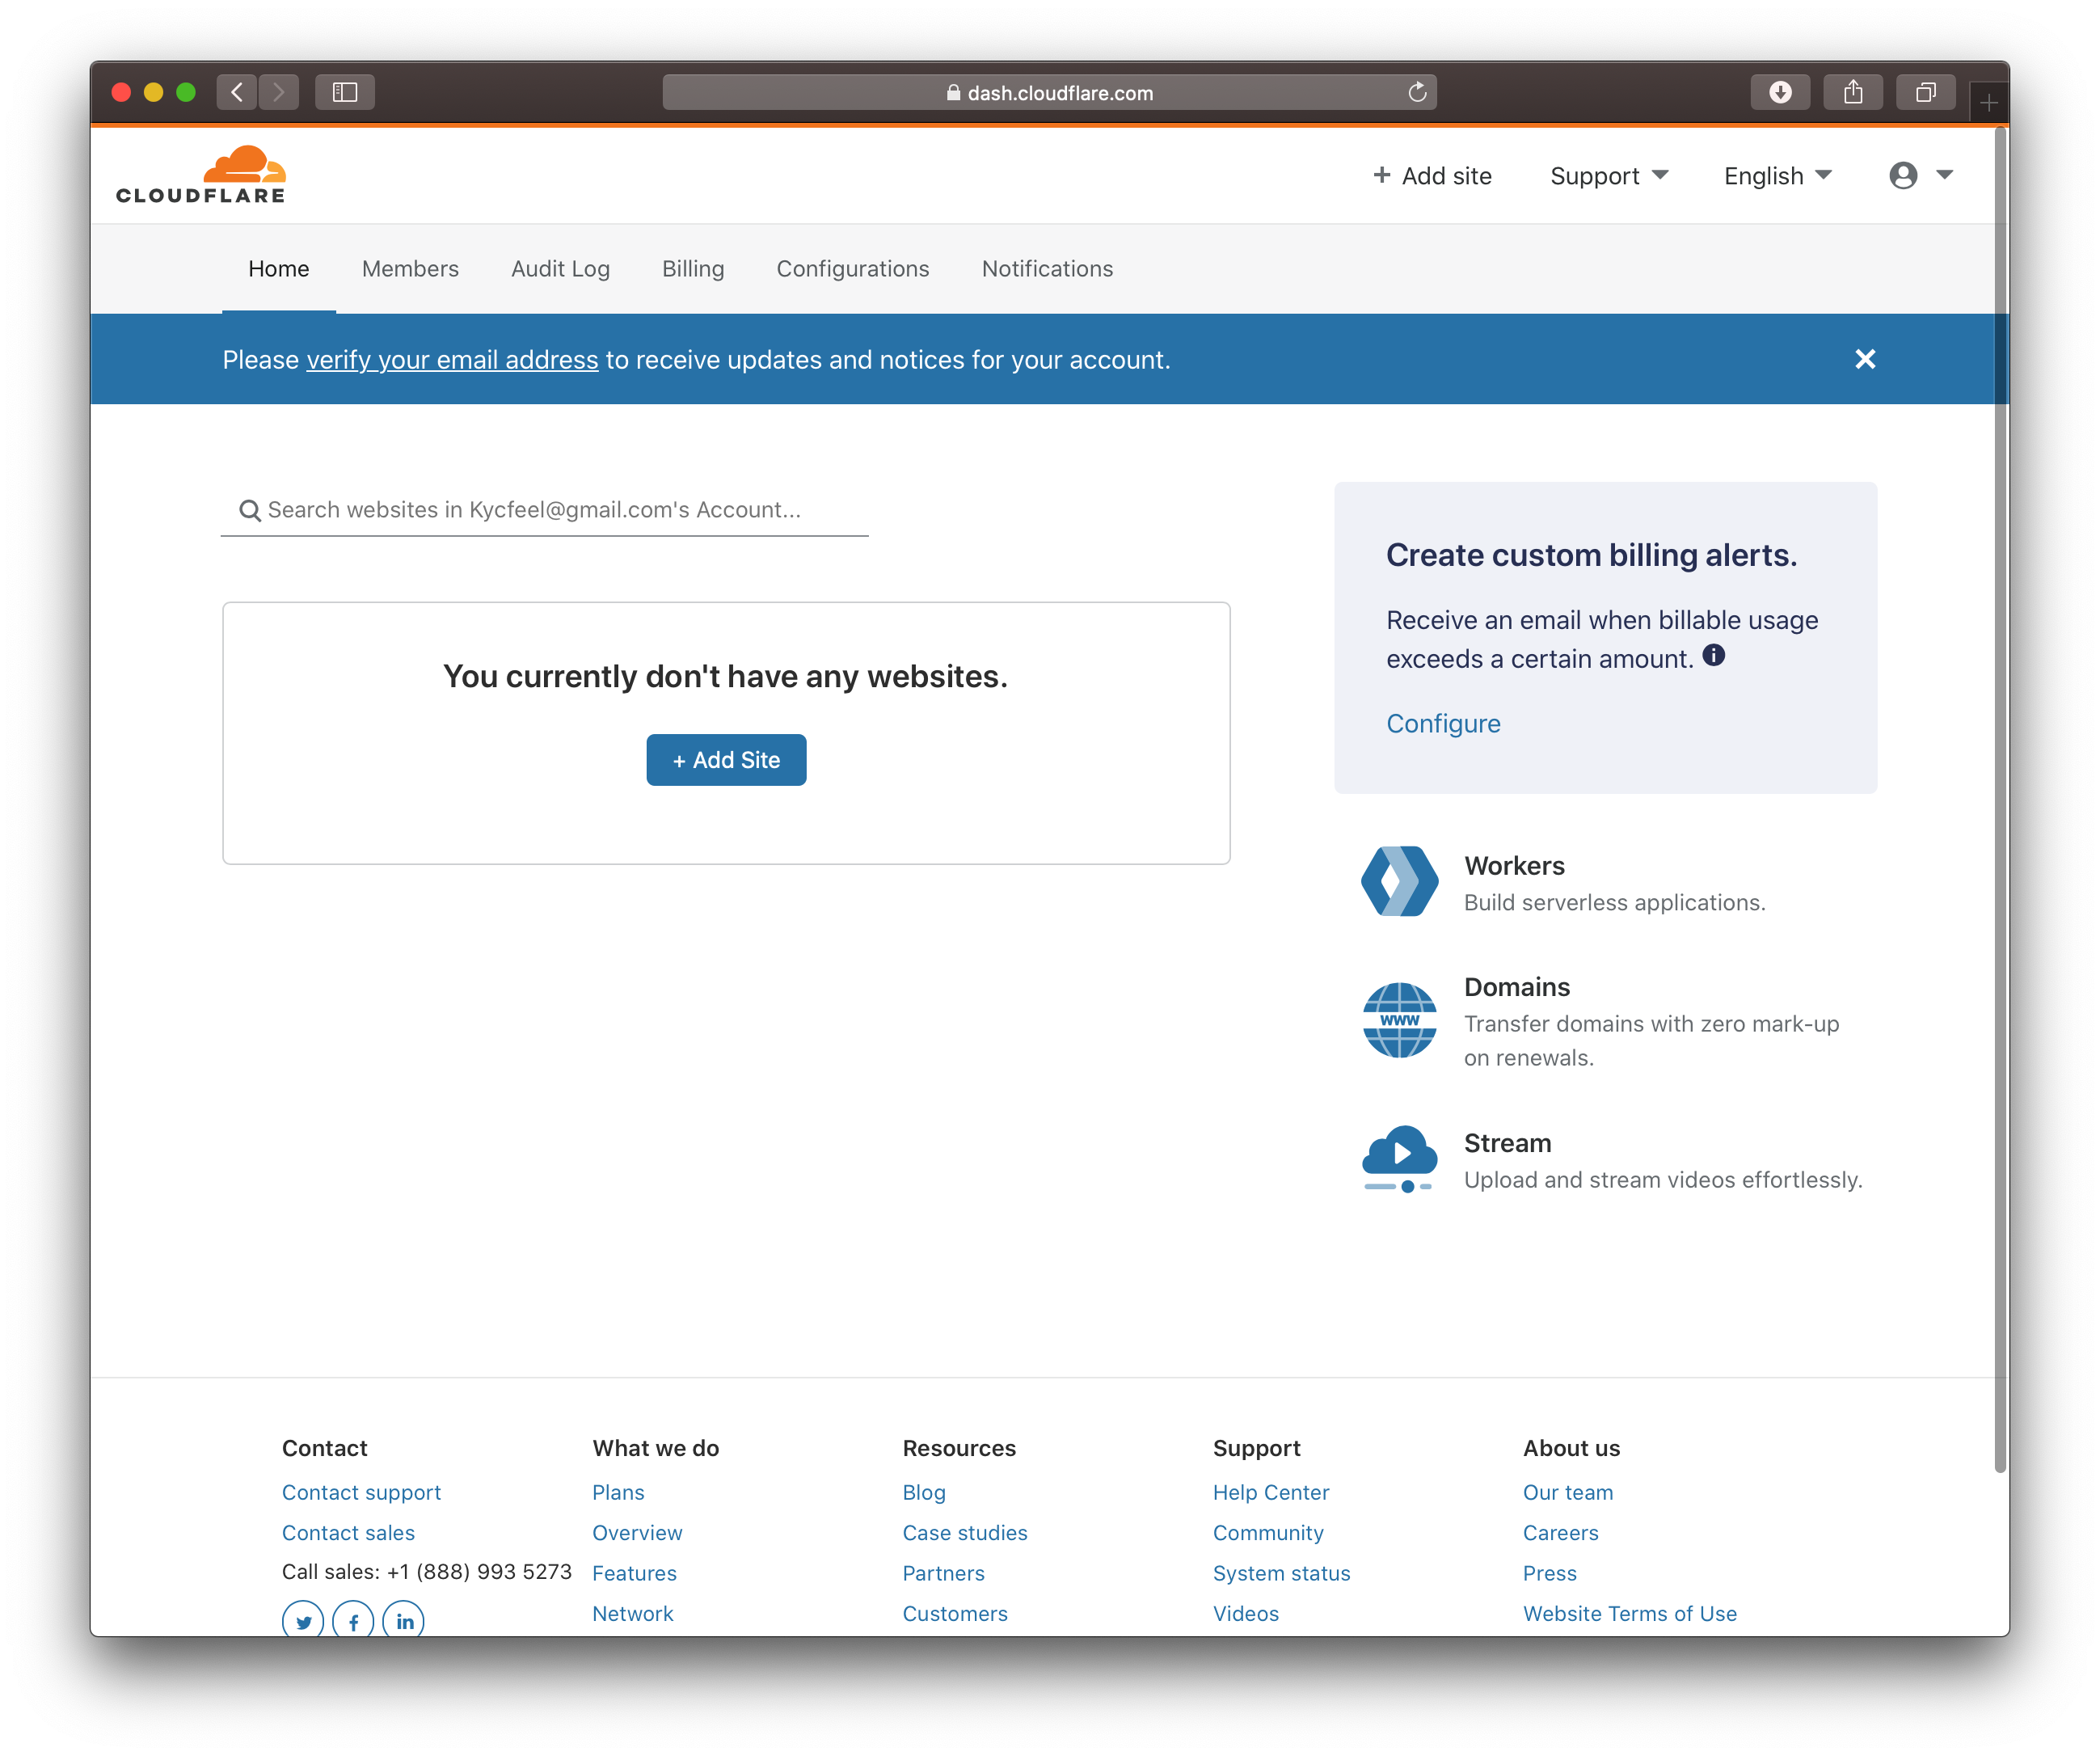This screenshot has height=1756, width=2100.
Task: Click the billing alerts info icon
Action: tap(1714, 655)
